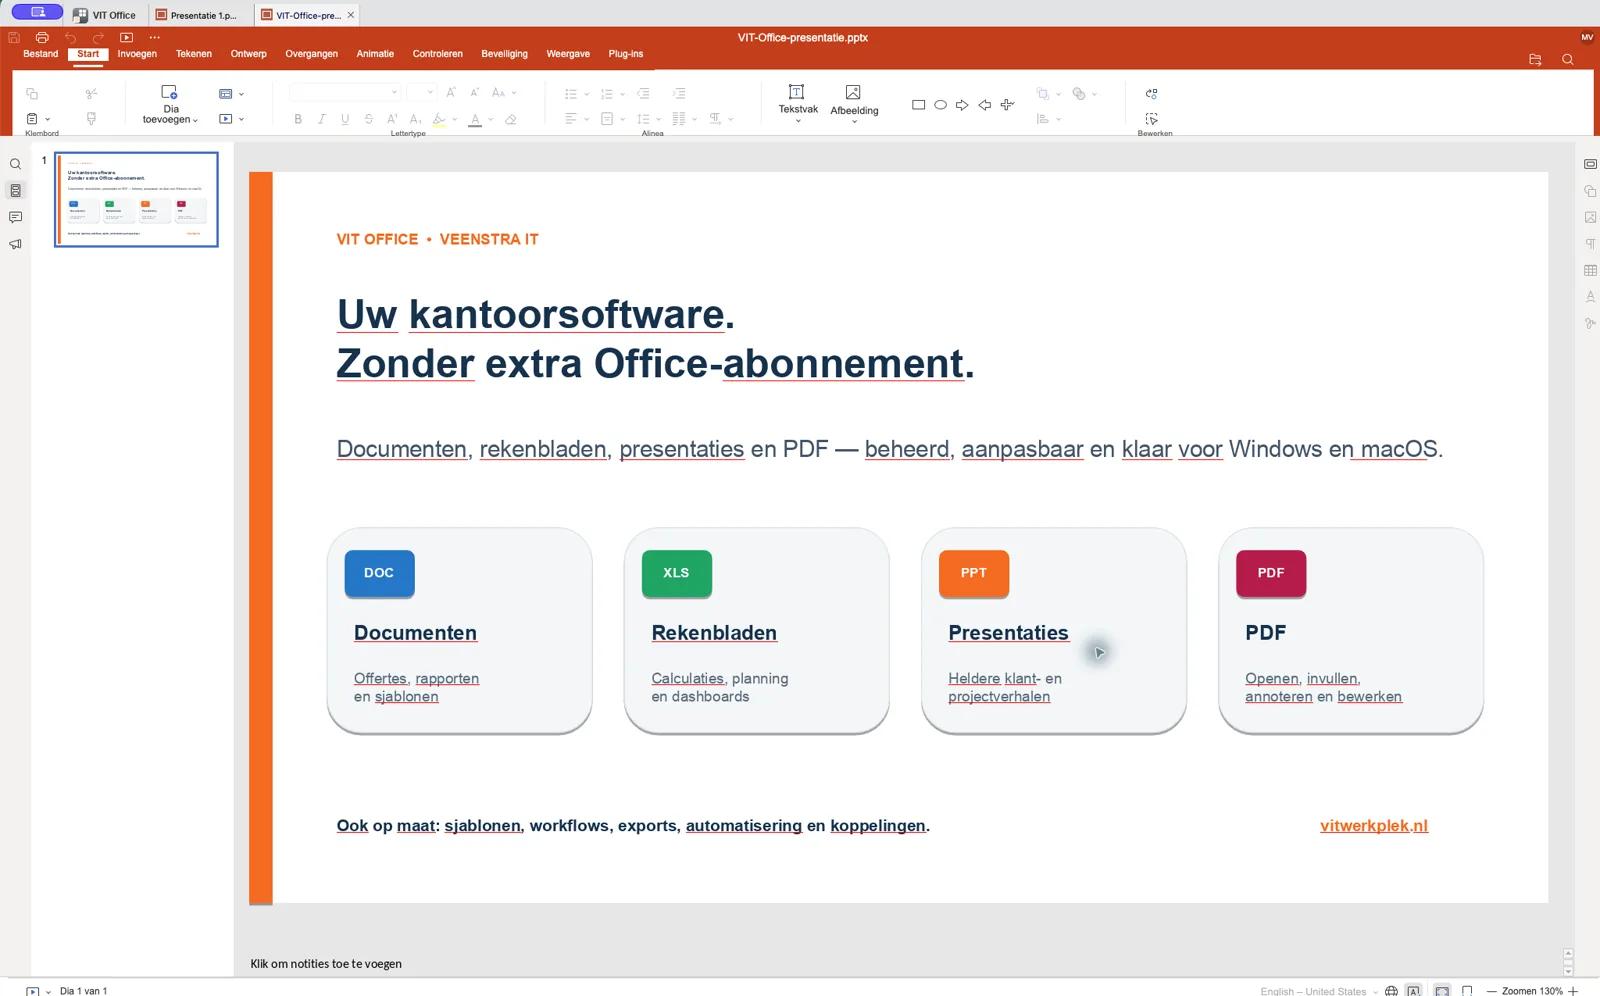1600x996 pixels.
Task: Zoom in with the plus button
Action: [x=1573, y=991]
